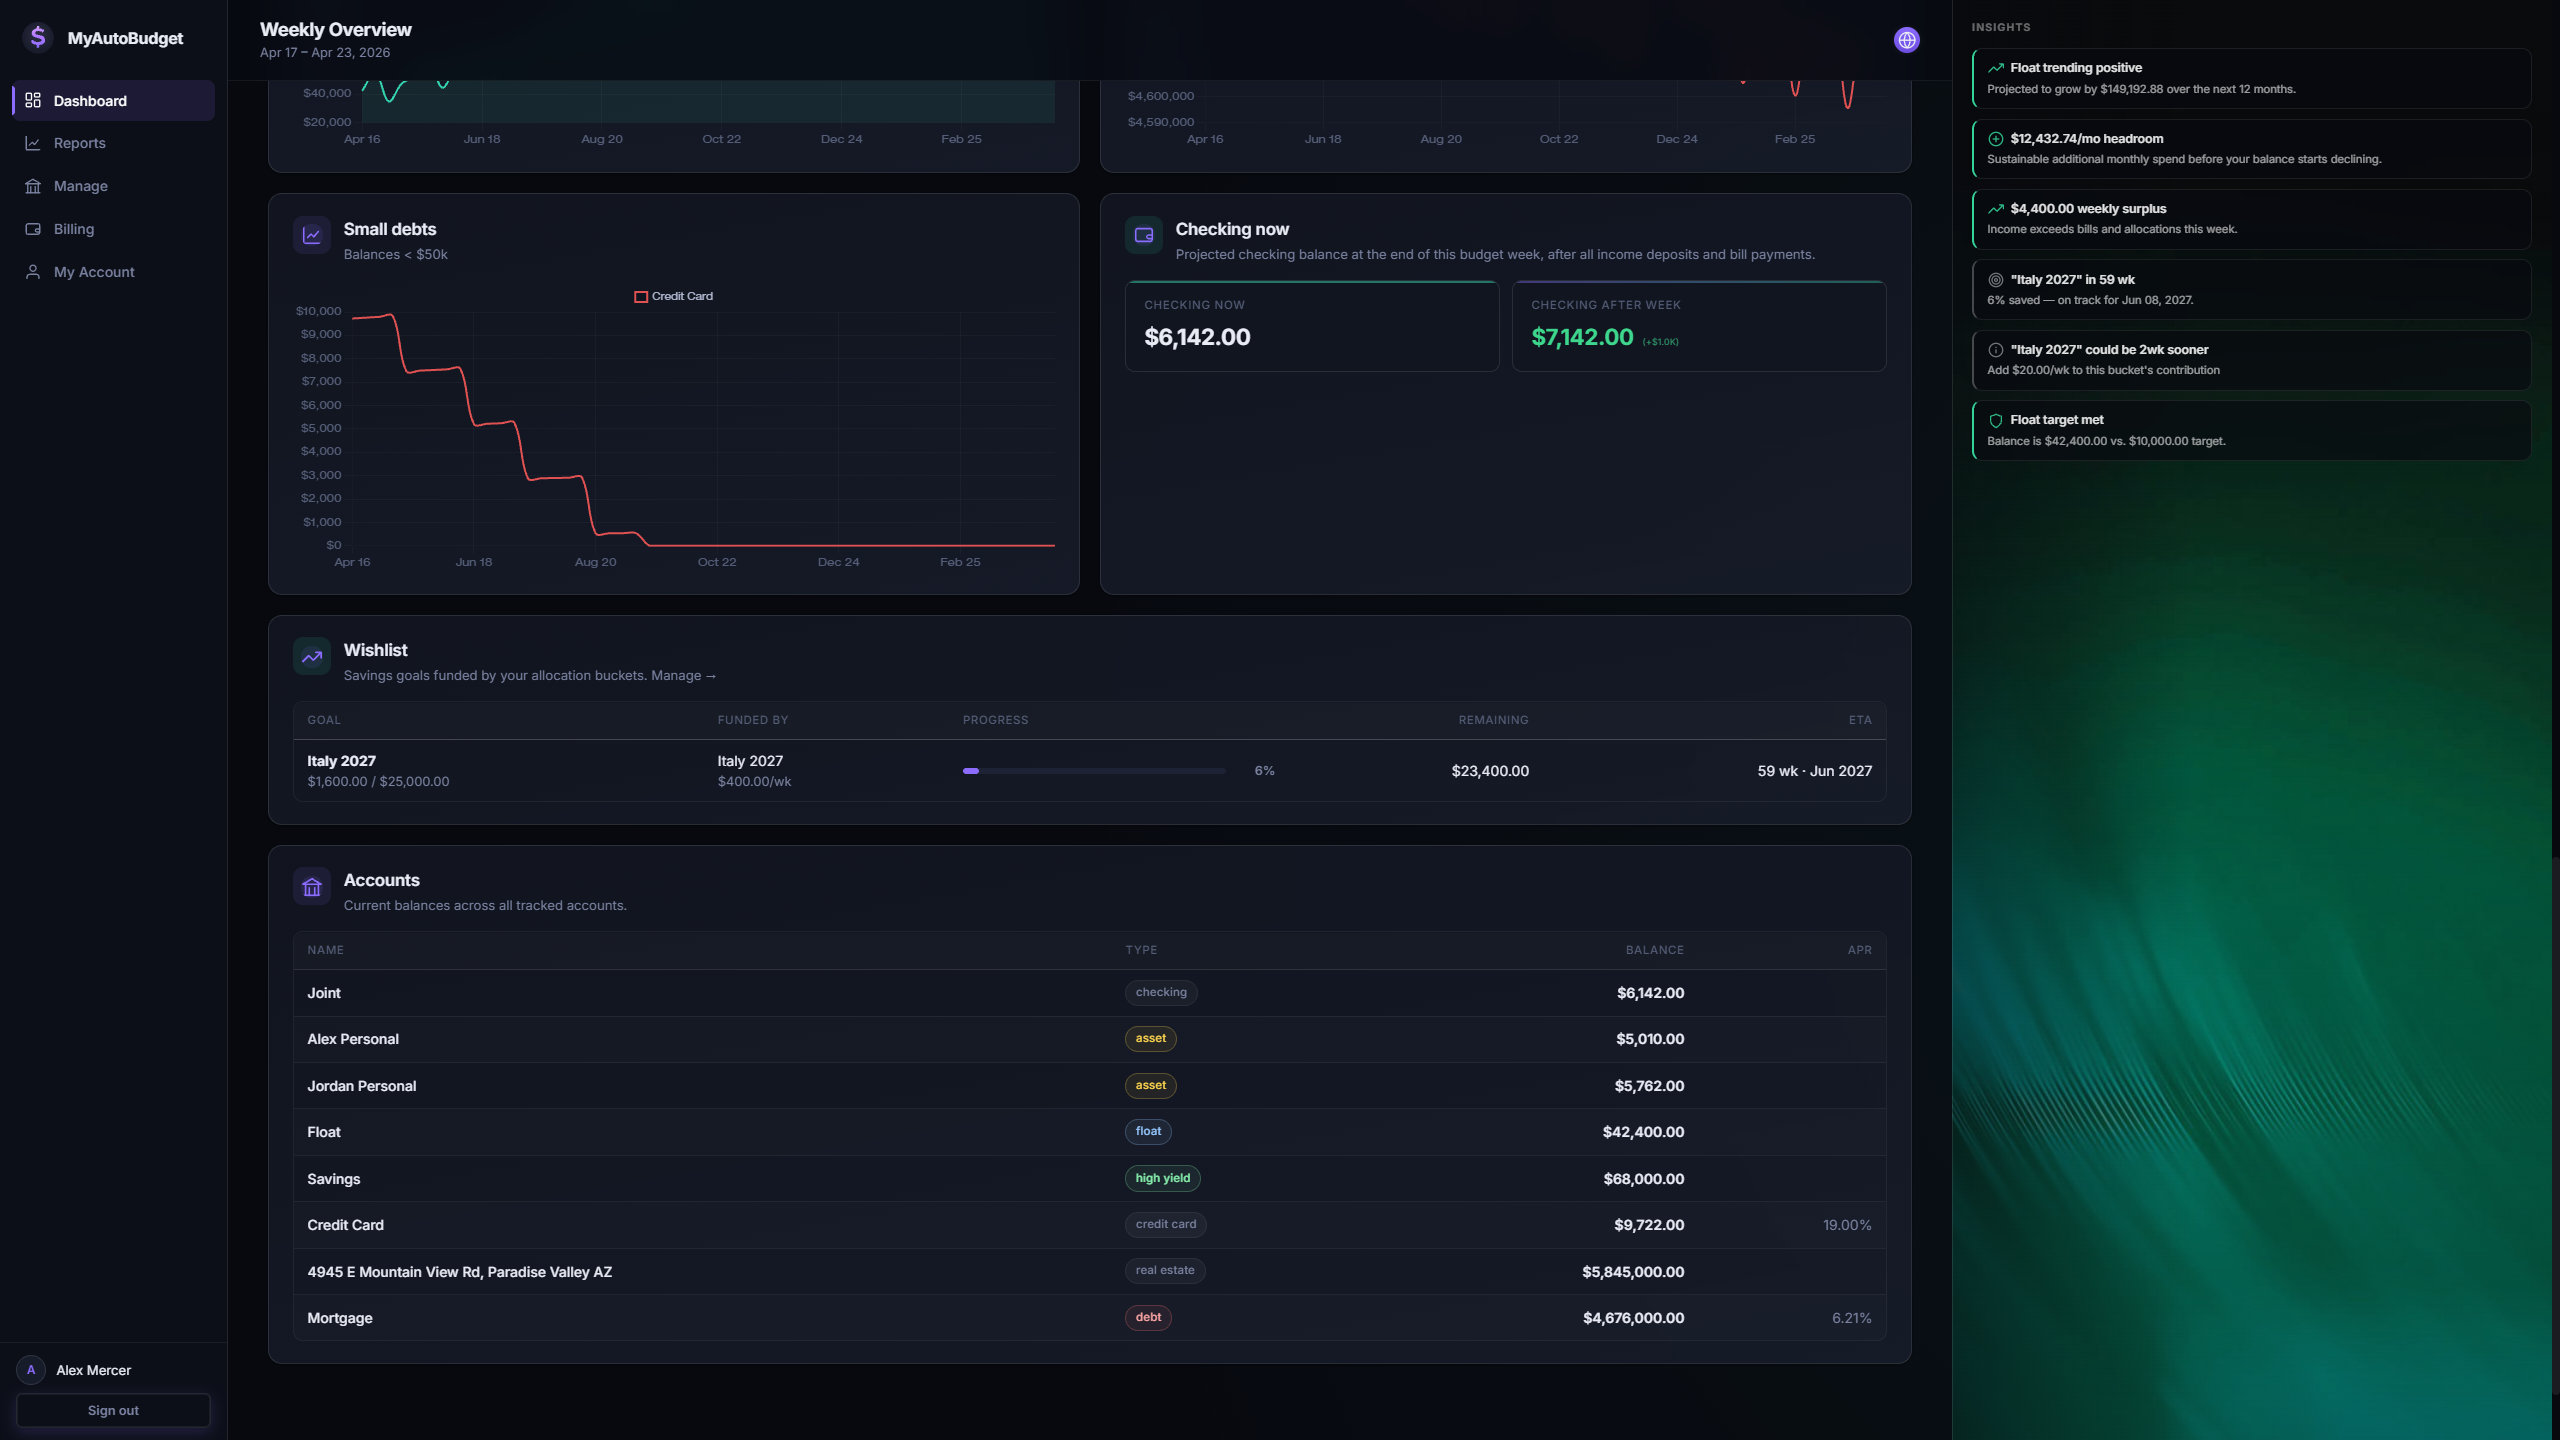
Task: Click the float type badge
Action: tap(1148, 1131)
